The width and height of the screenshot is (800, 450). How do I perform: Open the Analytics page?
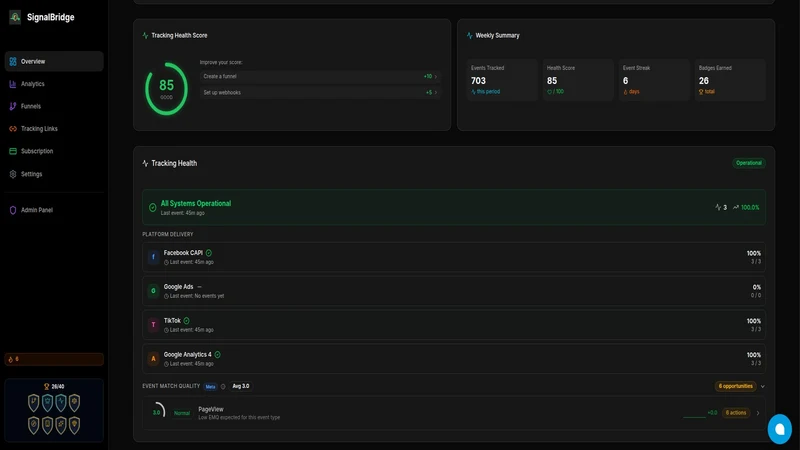[54, 84]
